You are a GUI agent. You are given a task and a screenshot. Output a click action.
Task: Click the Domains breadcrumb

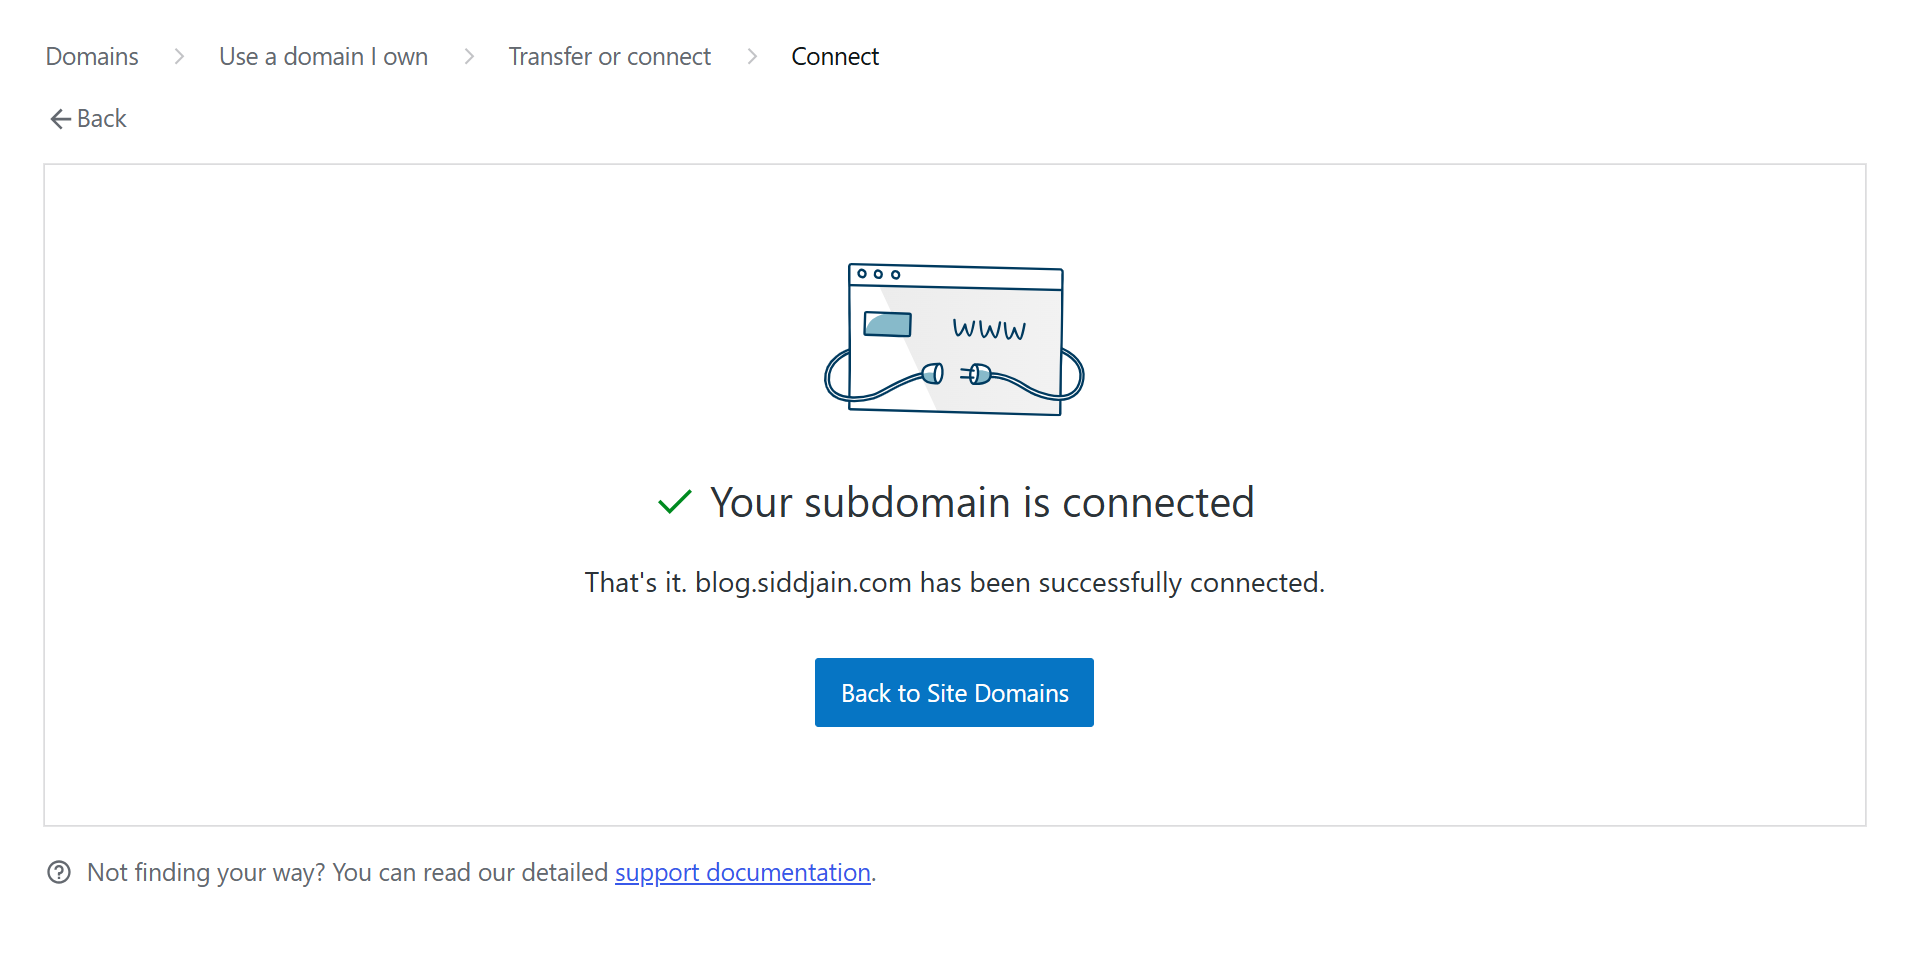pos(92,57)
